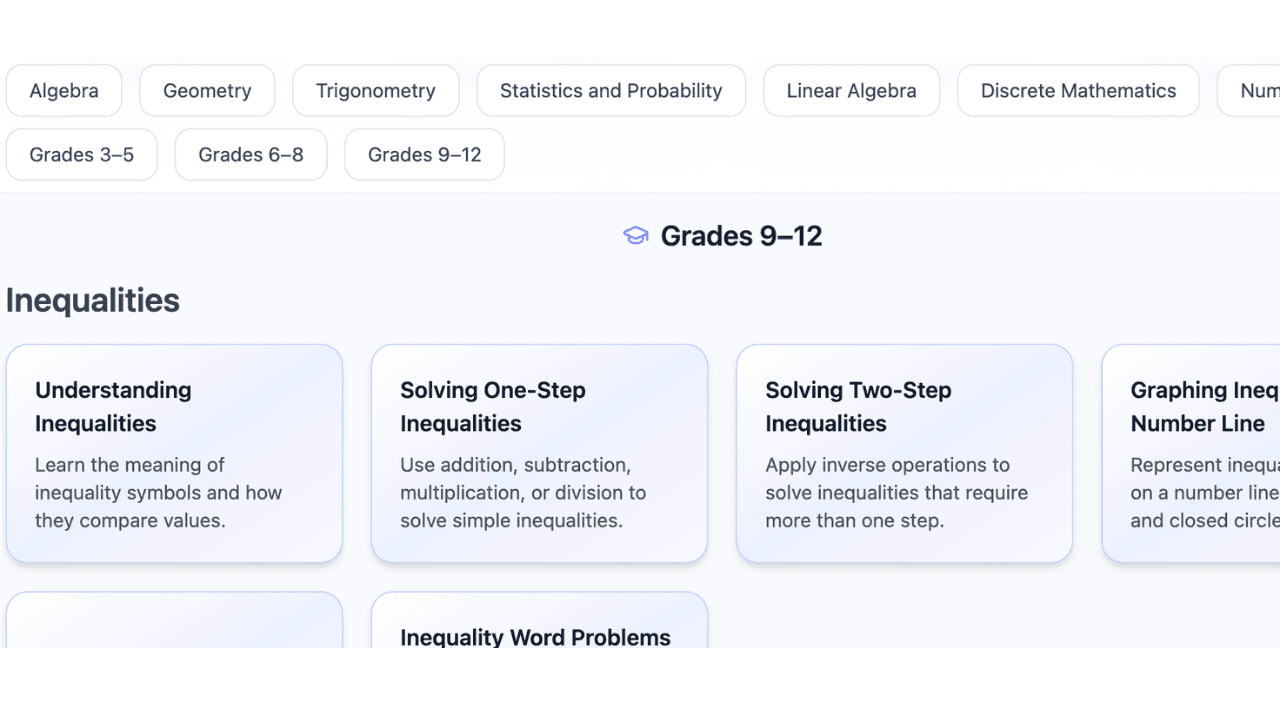Click the graduation cap icon beside Grades 9–12
1280x720 pixels.
coord(636,235)
